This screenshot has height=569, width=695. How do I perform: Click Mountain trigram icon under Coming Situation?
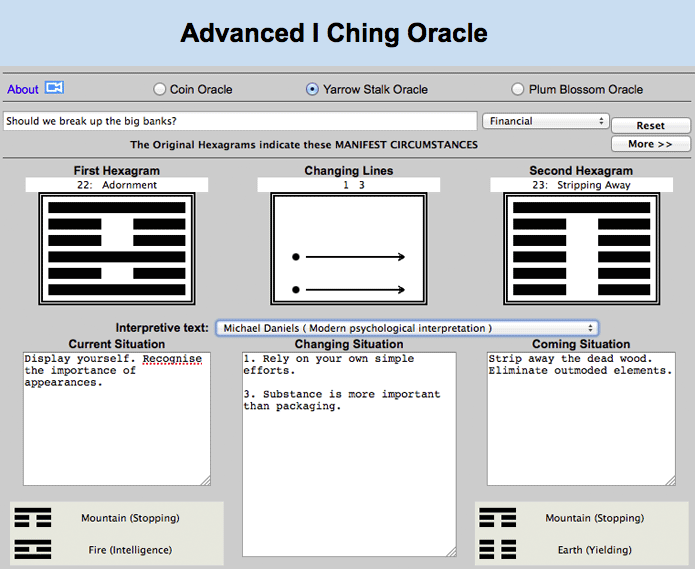click(498, 518)
